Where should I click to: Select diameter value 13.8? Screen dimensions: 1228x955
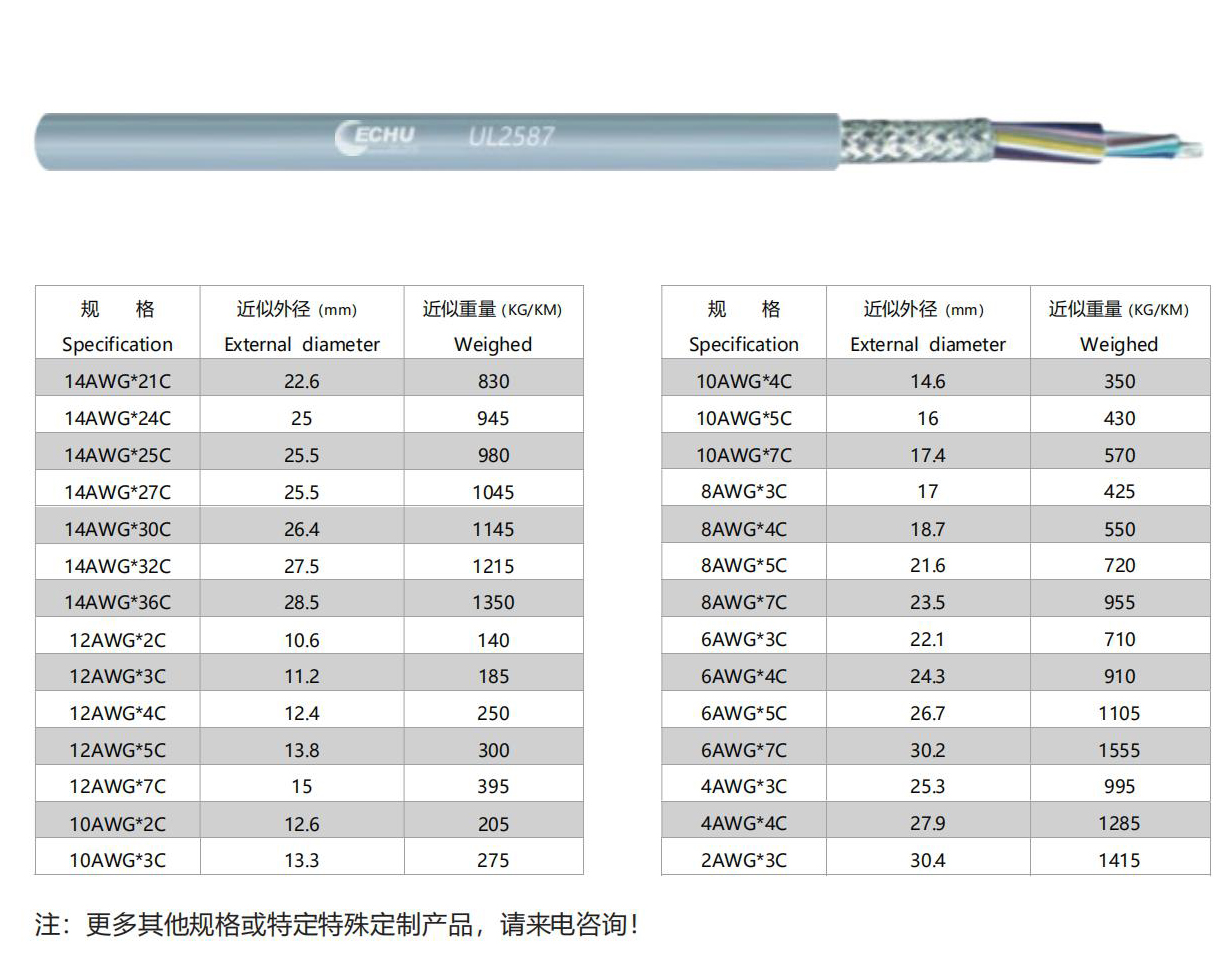pos(302,750)
